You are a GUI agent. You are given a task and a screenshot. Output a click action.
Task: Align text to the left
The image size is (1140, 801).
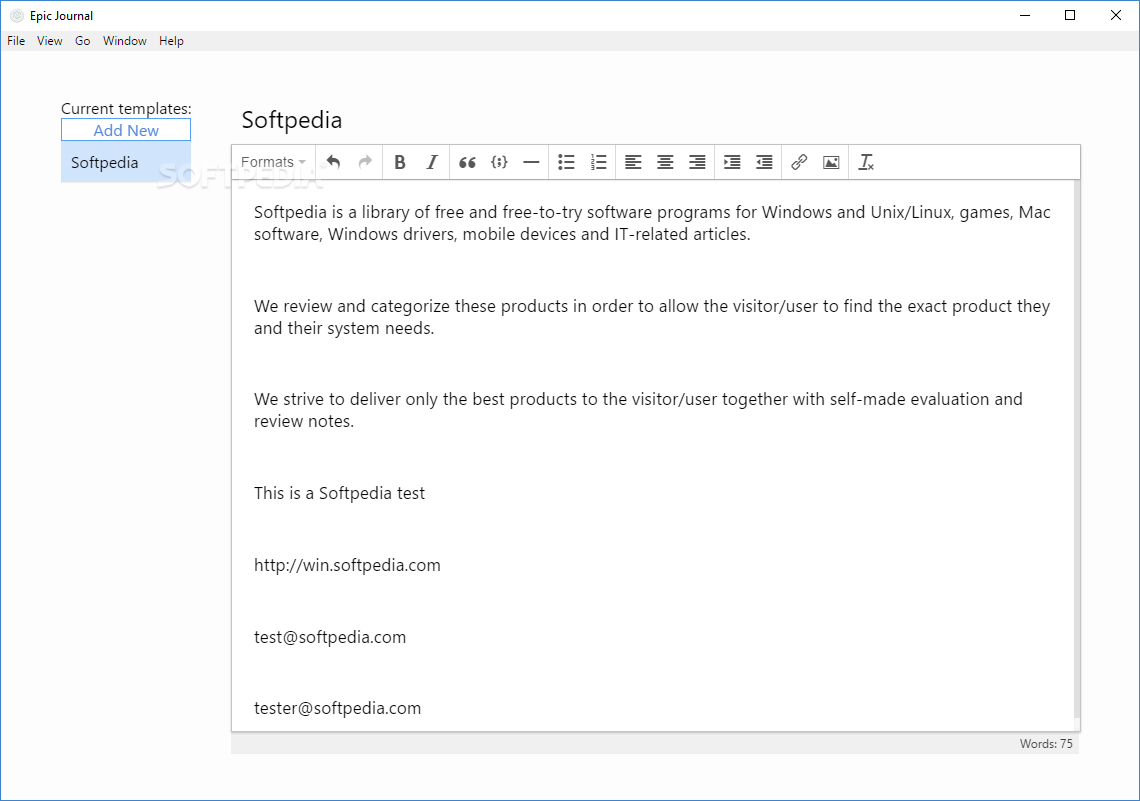(x=633, y=162)
